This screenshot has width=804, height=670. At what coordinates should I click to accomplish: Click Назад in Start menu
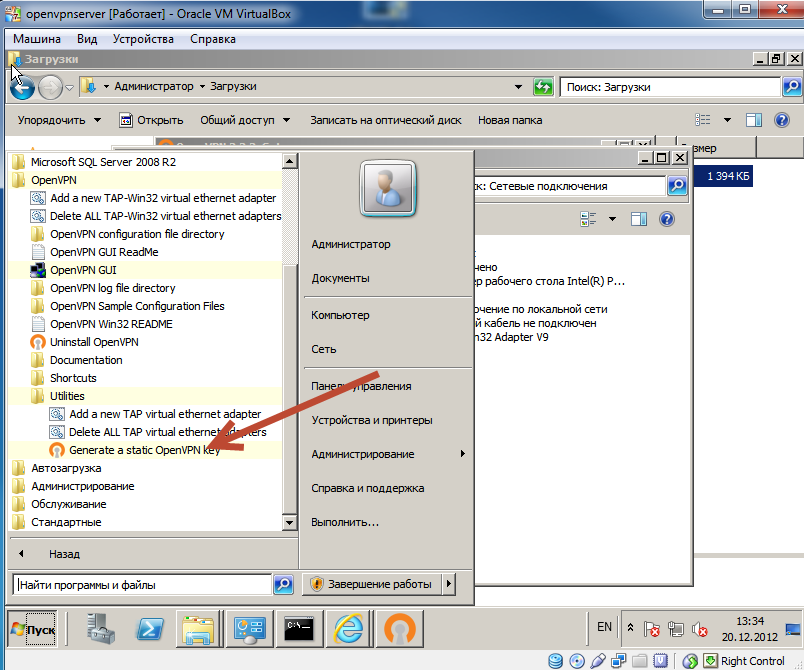[65, 554]
